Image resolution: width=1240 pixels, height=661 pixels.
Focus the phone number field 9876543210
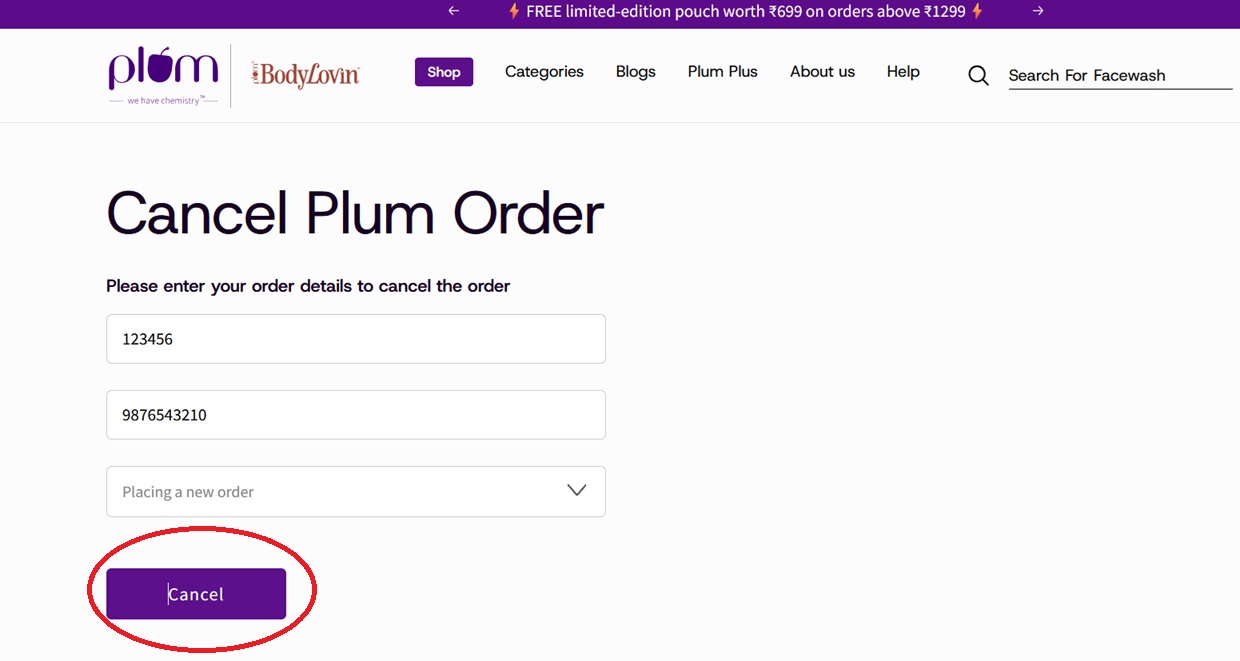coord(356,415)
